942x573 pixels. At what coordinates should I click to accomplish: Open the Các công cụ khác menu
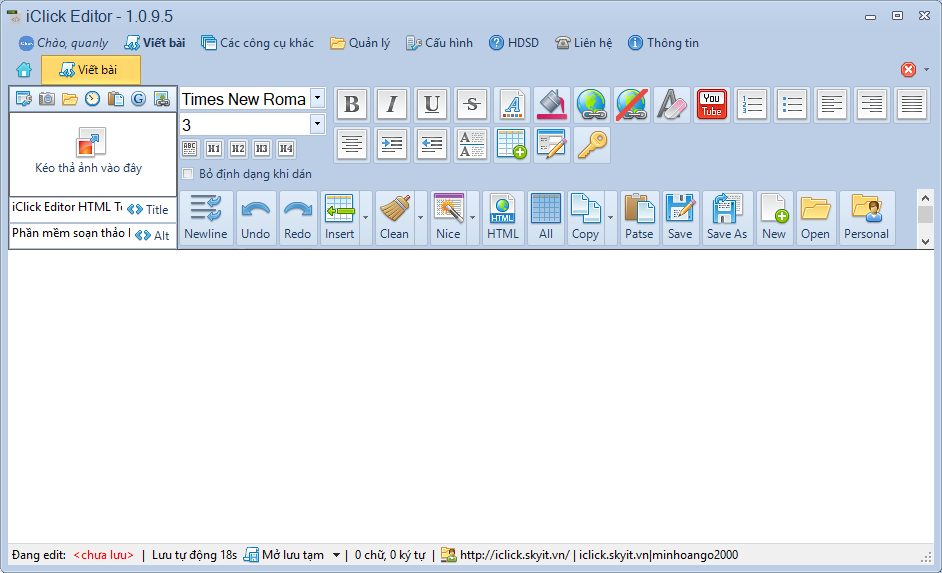257,43
